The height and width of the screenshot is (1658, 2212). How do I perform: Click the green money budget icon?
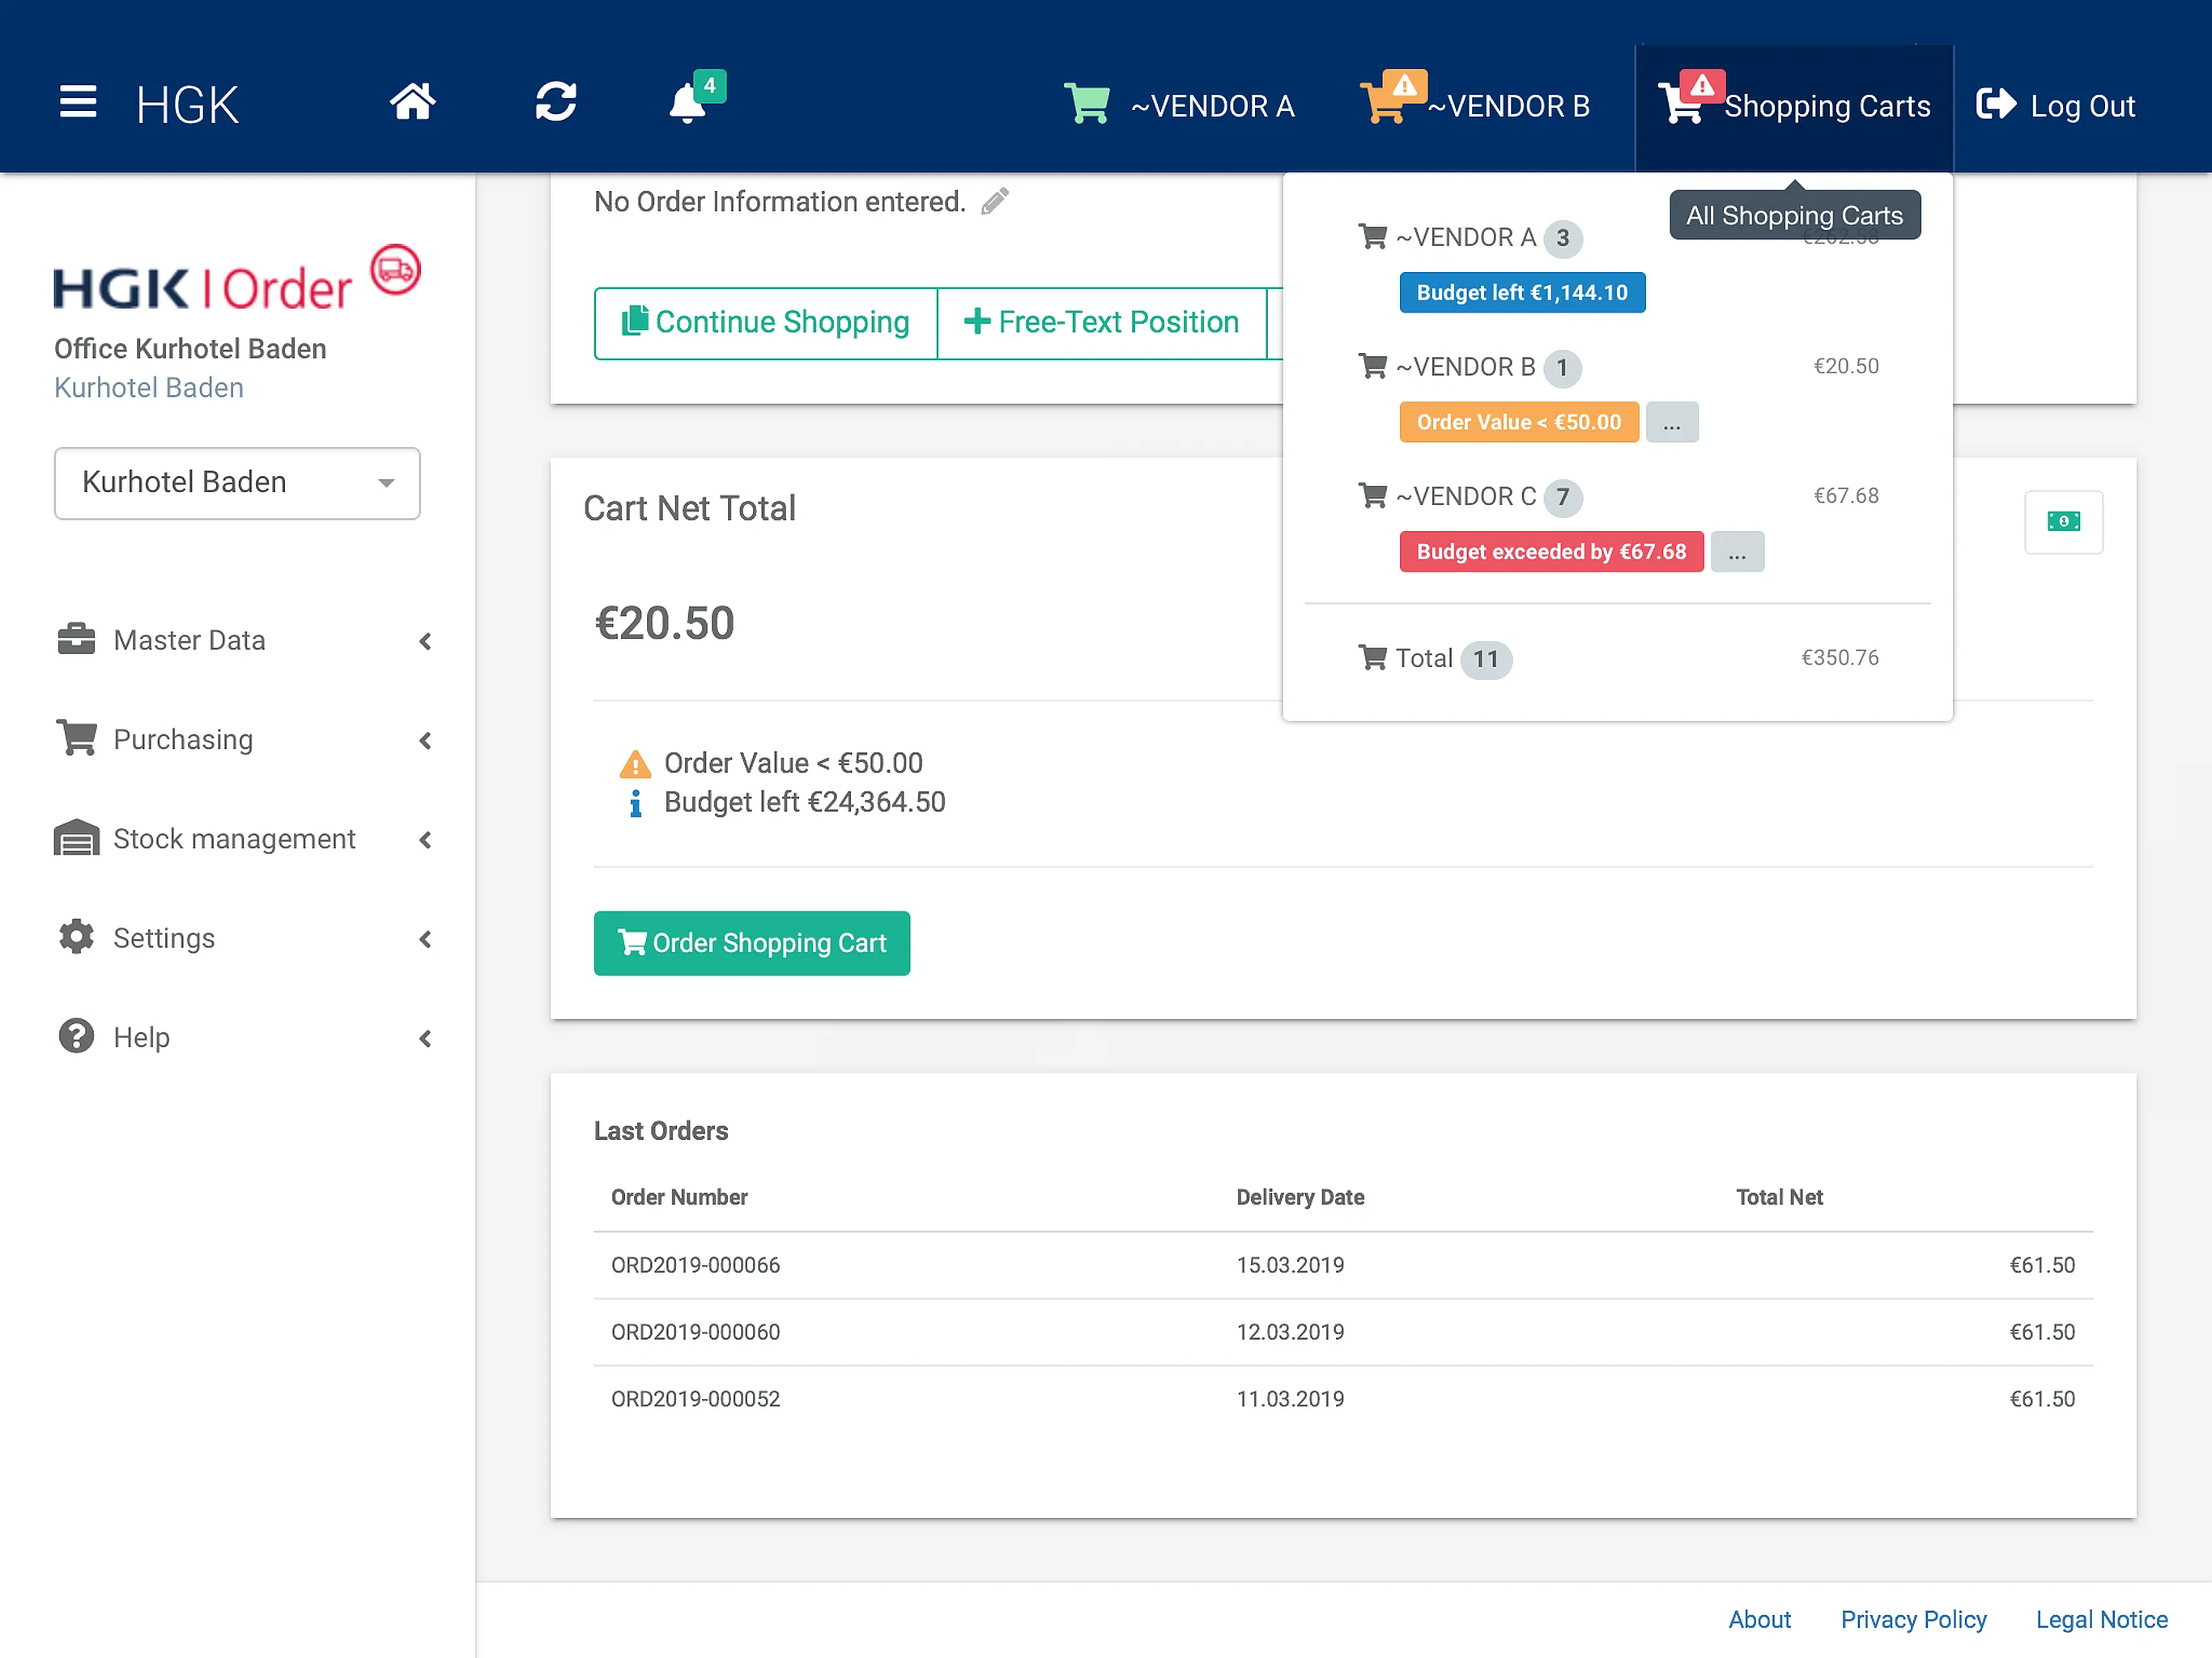2063,521
